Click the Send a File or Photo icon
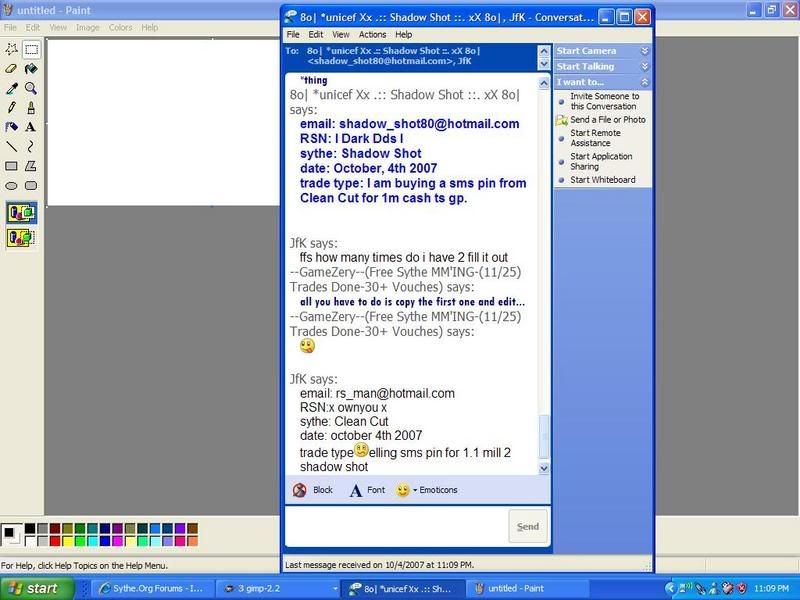Screen dimensions: 800x600 coord(561,120)
